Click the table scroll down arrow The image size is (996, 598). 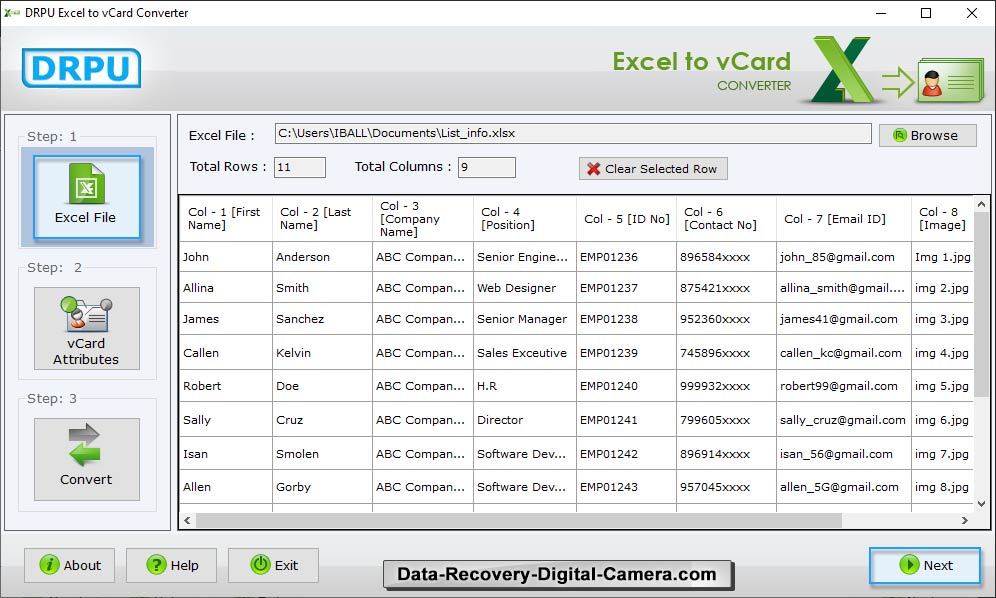[x=981, y=503]
